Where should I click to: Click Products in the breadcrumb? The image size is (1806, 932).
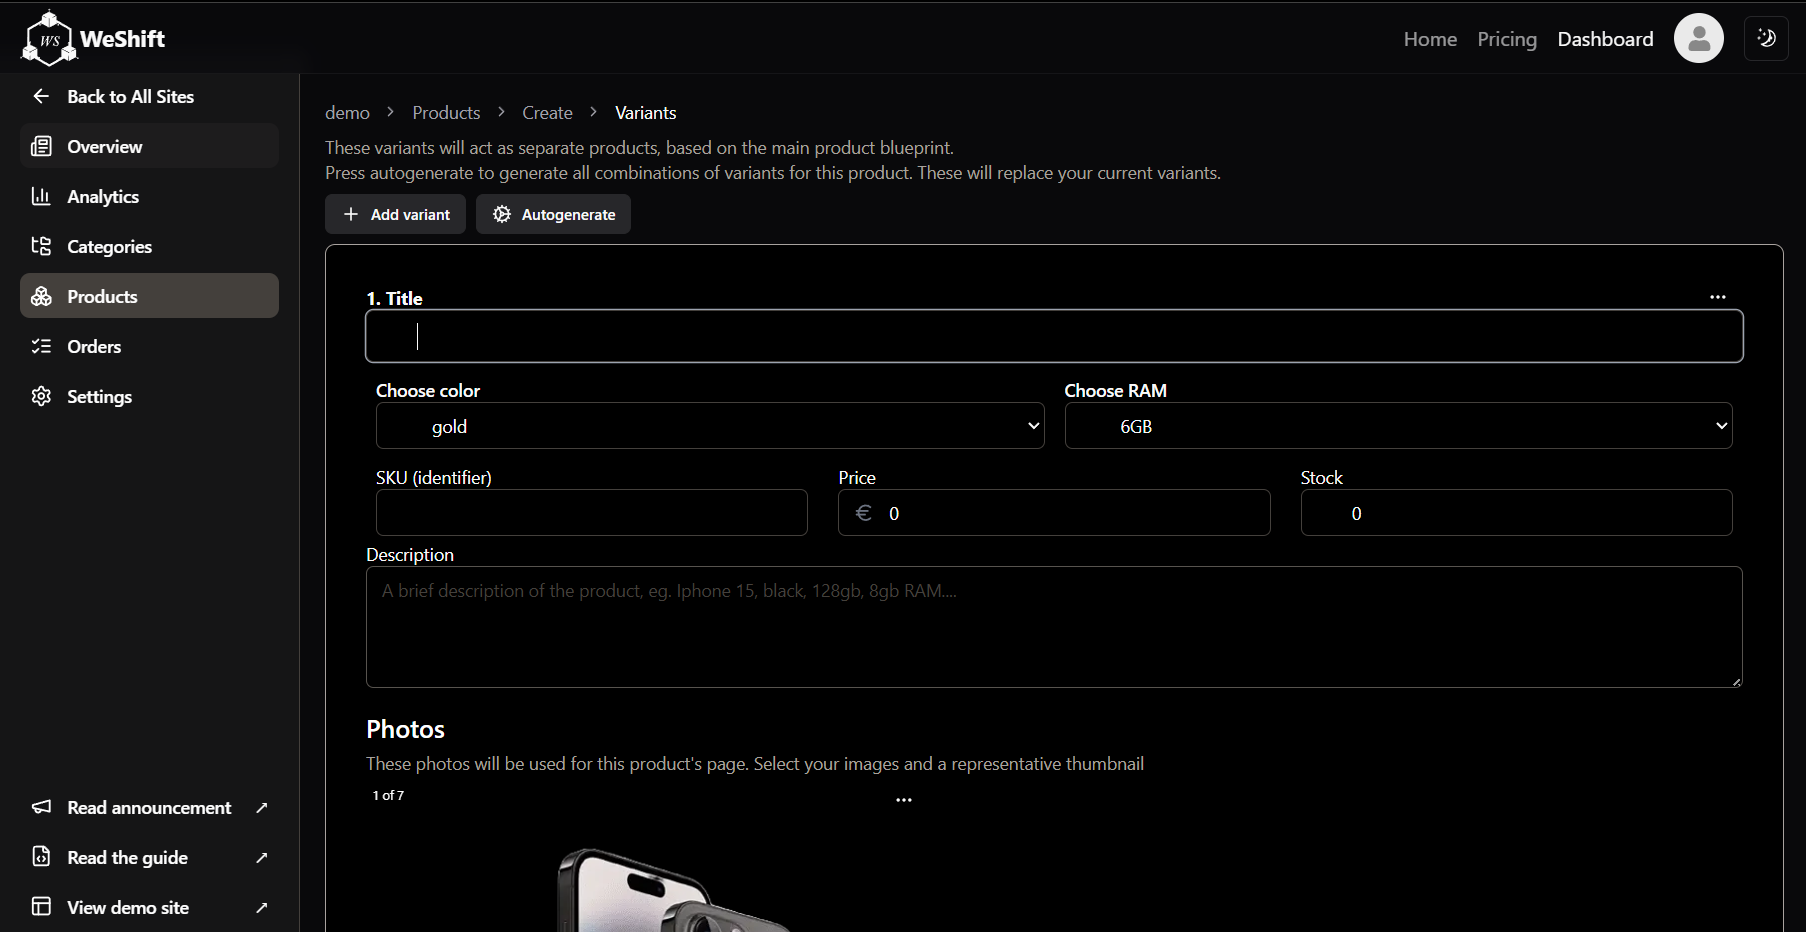pos(446,113)
